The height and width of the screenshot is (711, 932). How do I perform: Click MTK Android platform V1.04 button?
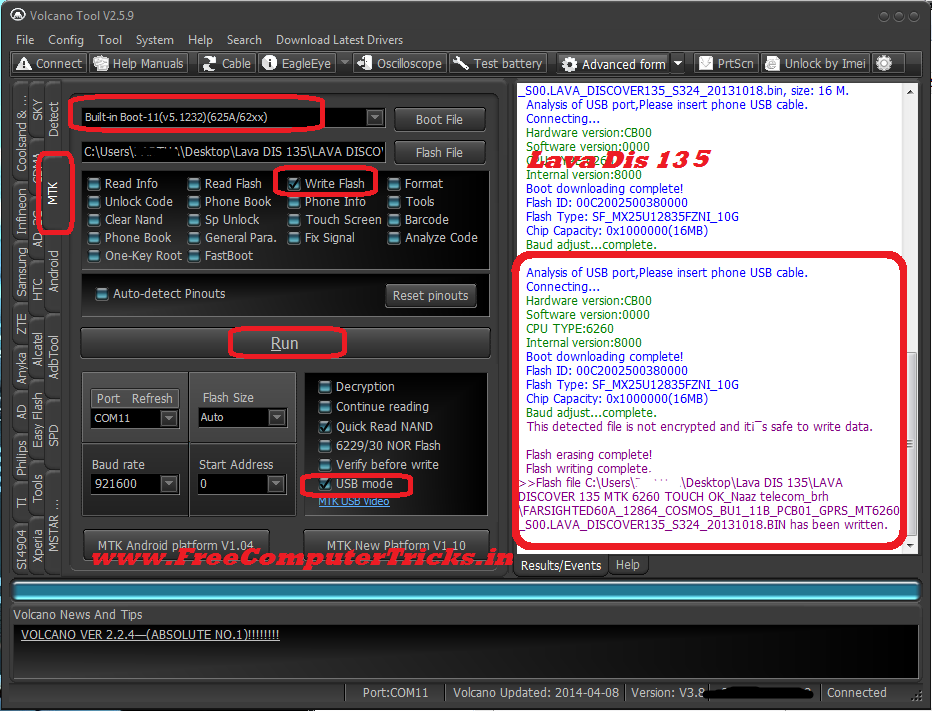(176, 545)
